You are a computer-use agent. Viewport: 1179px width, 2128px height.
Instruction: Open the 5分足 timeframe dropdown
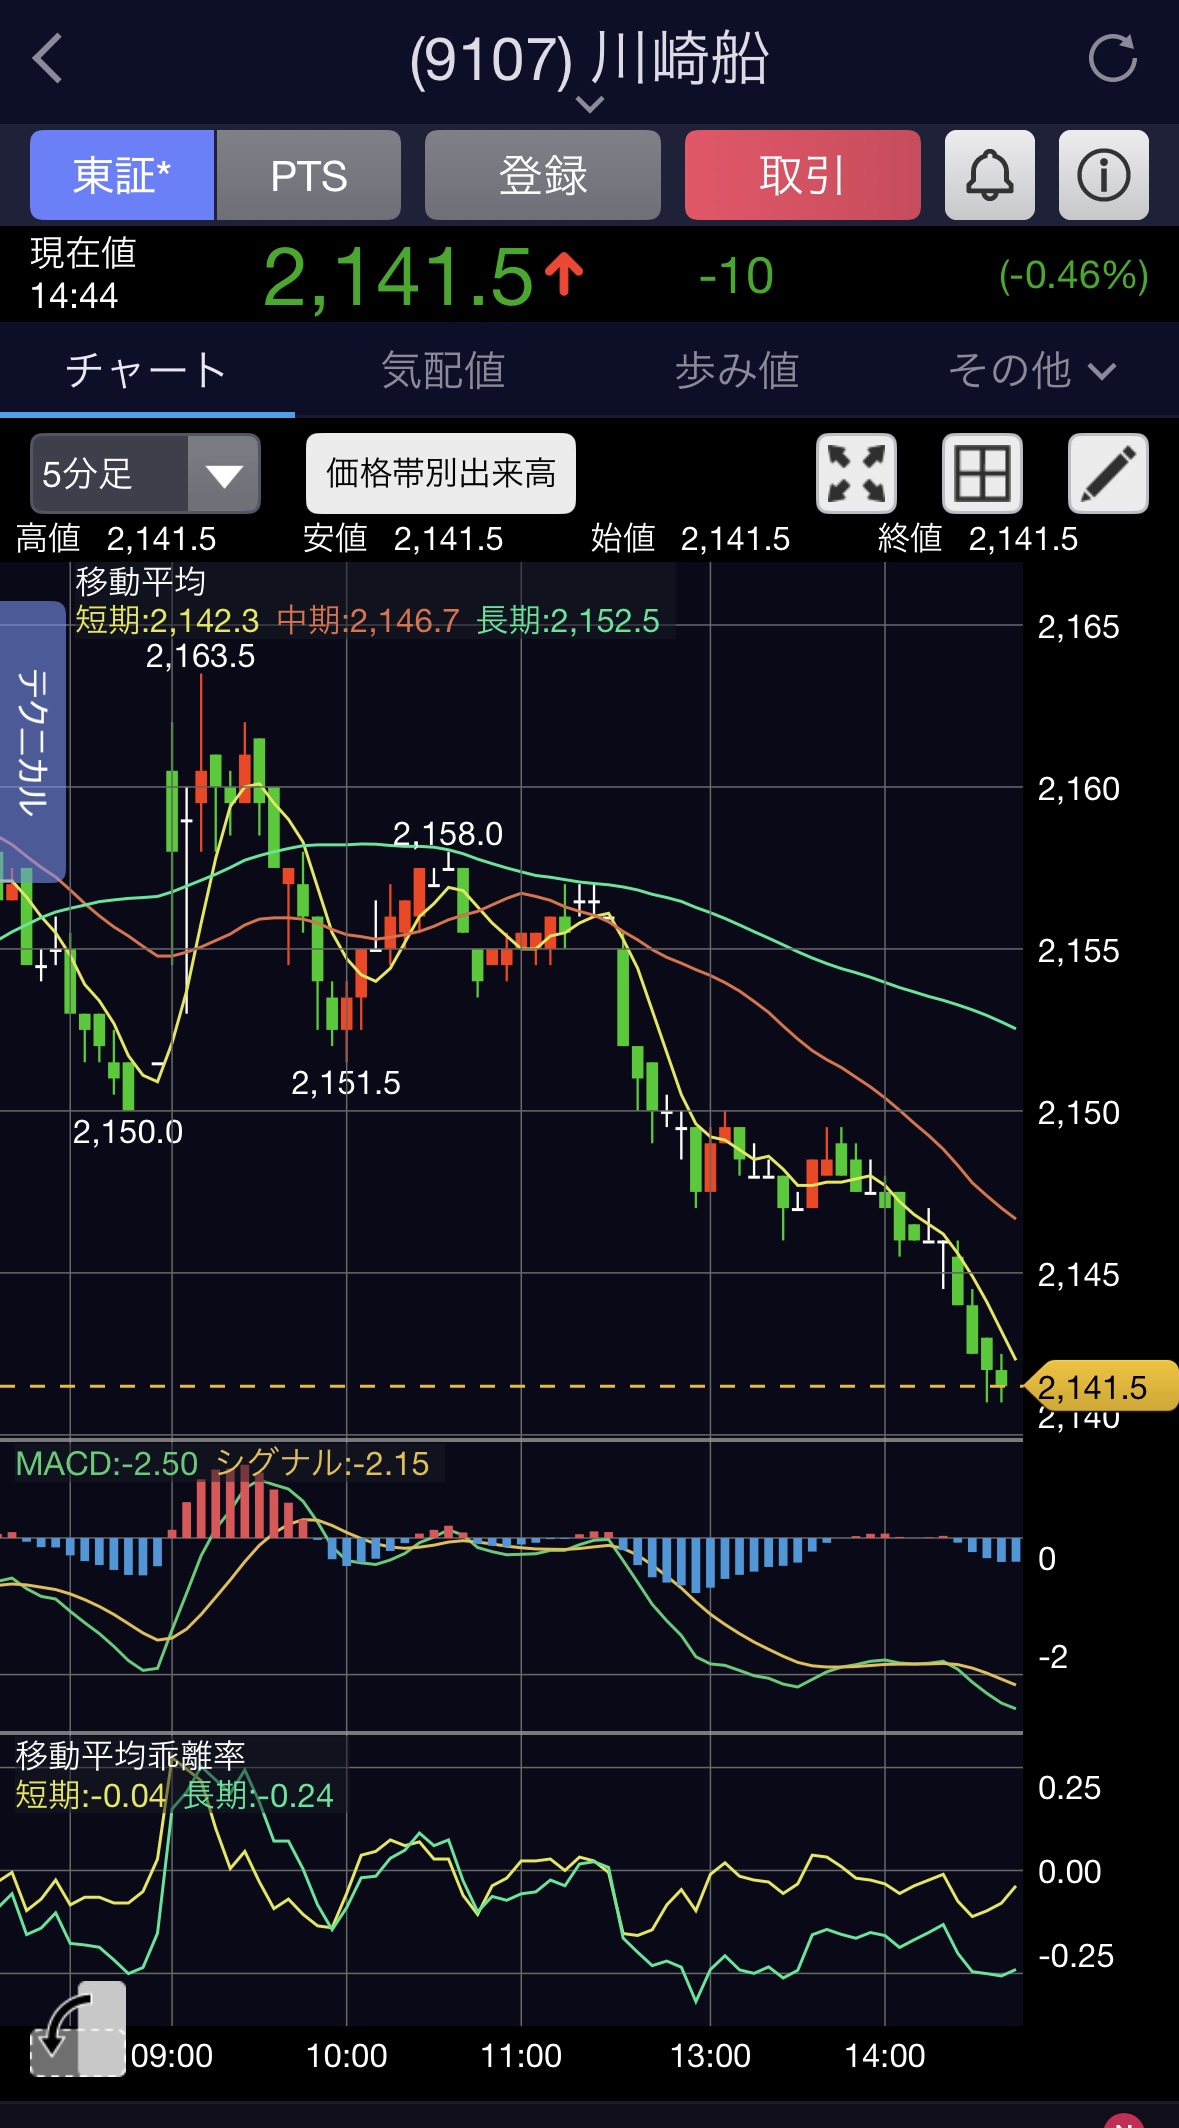click(145, 473)
